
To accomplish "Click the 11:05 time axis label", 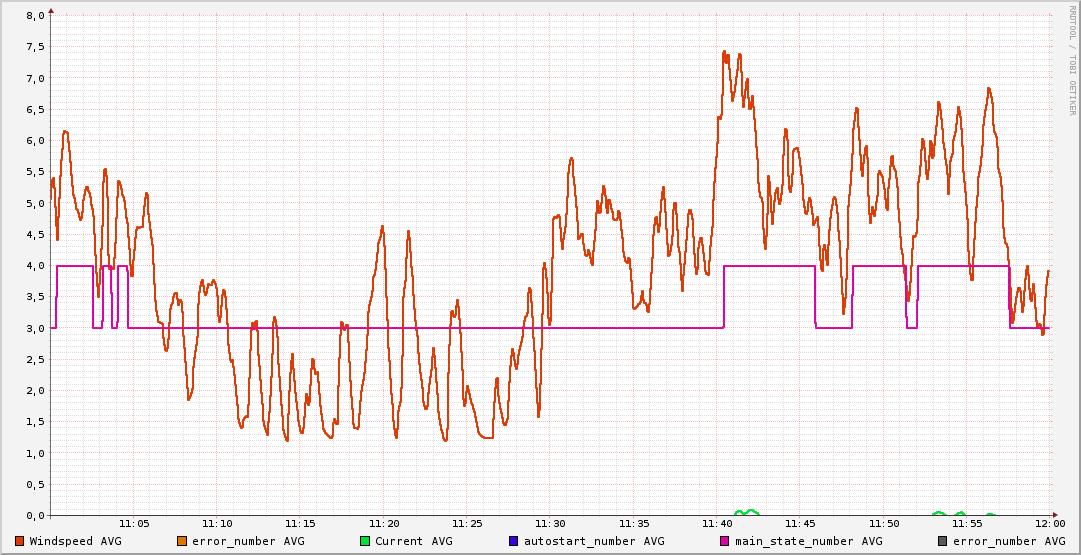I will (x=134, y=524).
